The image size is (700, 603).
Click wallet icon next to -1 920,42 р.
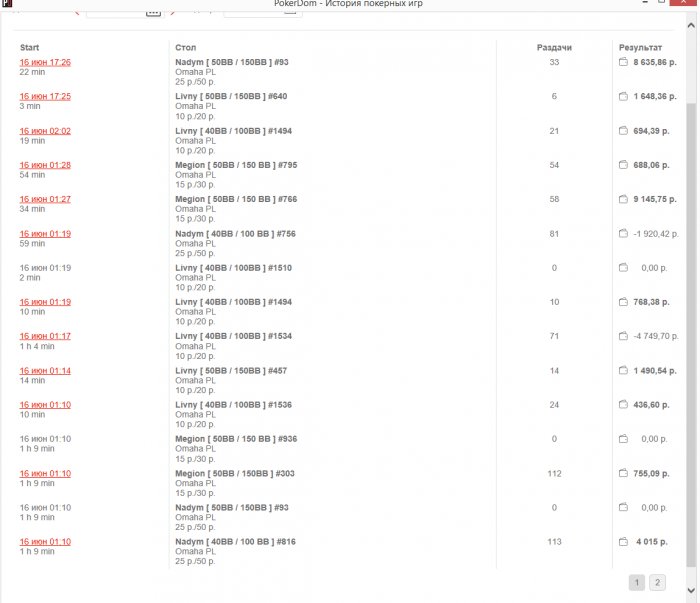tap(623, 233)
